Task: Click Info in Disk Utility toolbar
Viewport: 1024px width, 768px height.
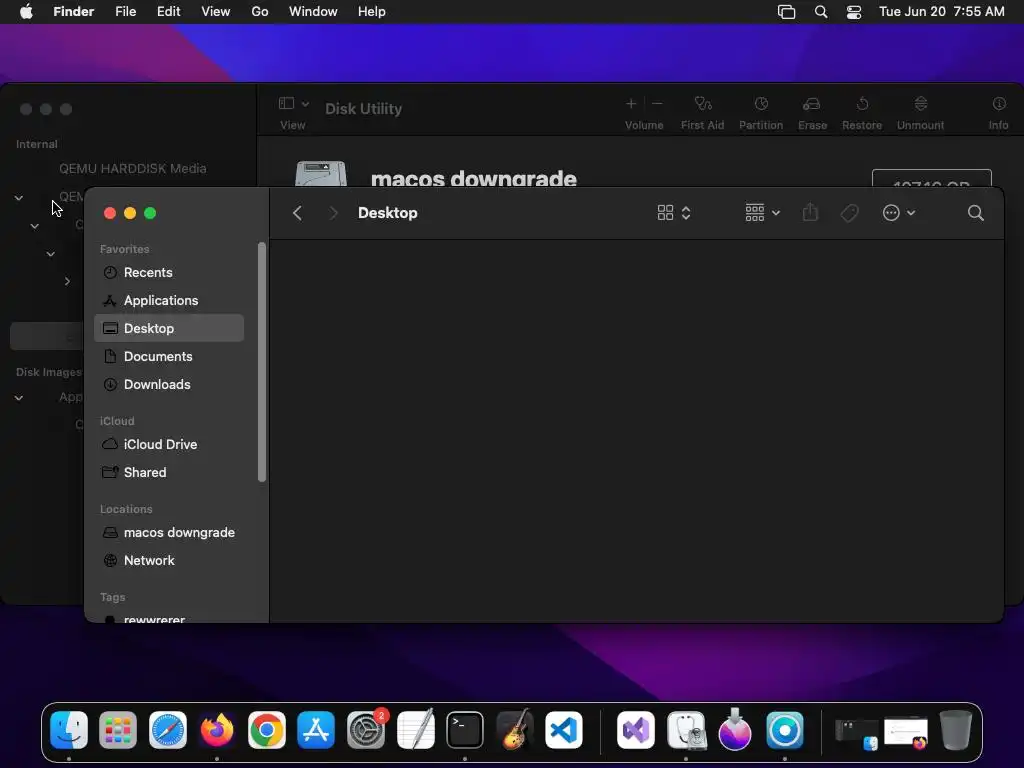Action: 999,112
